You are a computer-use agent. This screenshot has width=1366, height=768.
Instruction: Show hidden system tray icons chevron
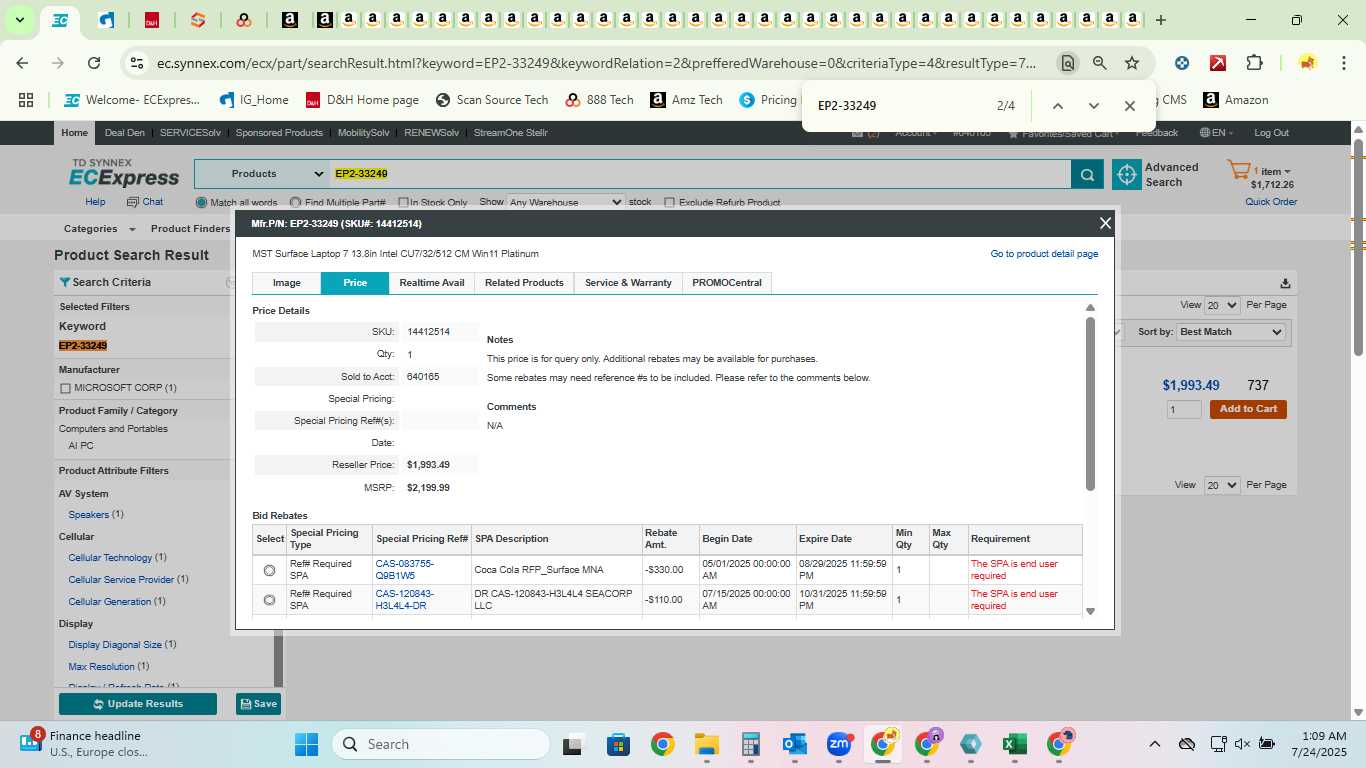1155,744
